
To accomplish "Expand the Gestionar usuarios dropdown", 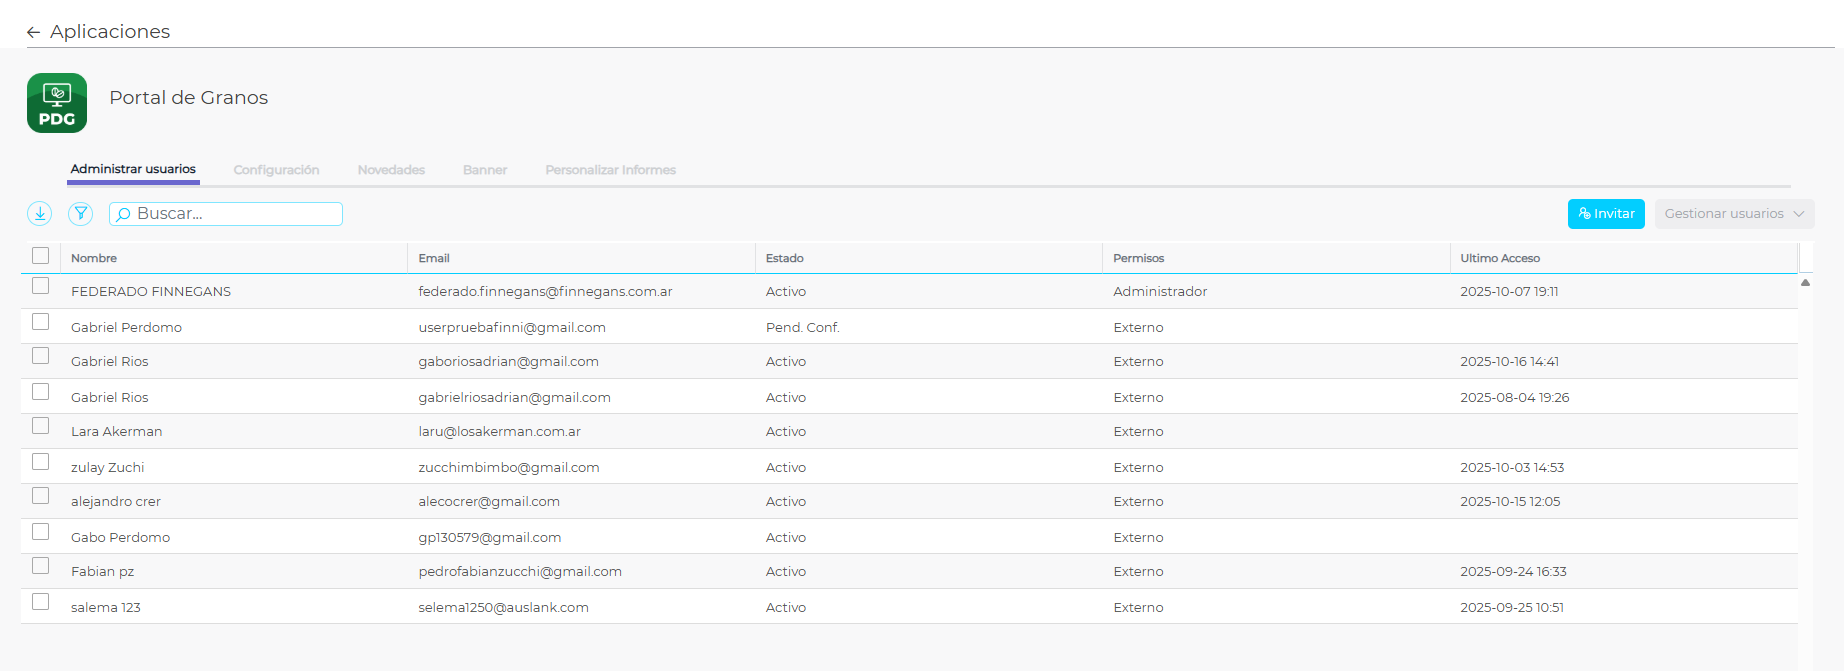I will click(1734, 214).
